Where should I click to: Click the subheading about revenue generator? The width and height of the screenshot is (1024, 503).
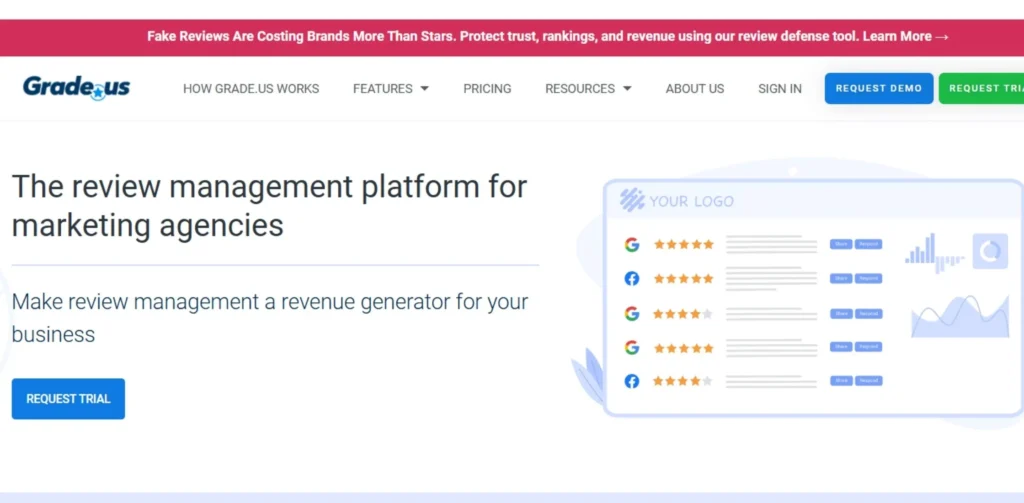270,318
